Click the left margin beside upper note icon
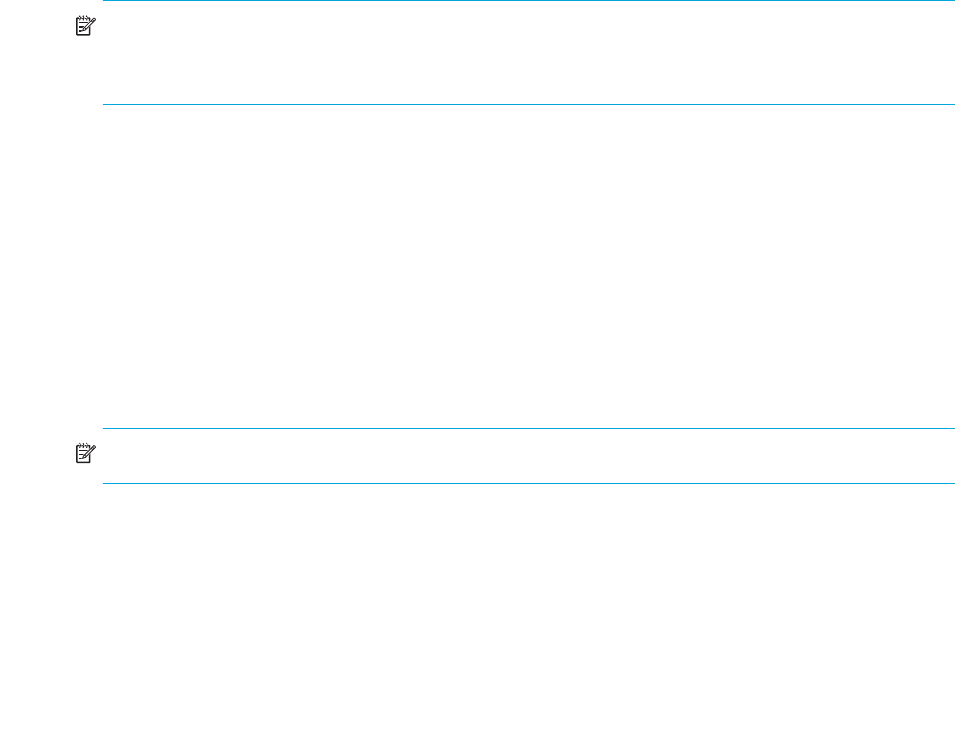This screenshot has width=955, height=753. click(x=37, y=26)
